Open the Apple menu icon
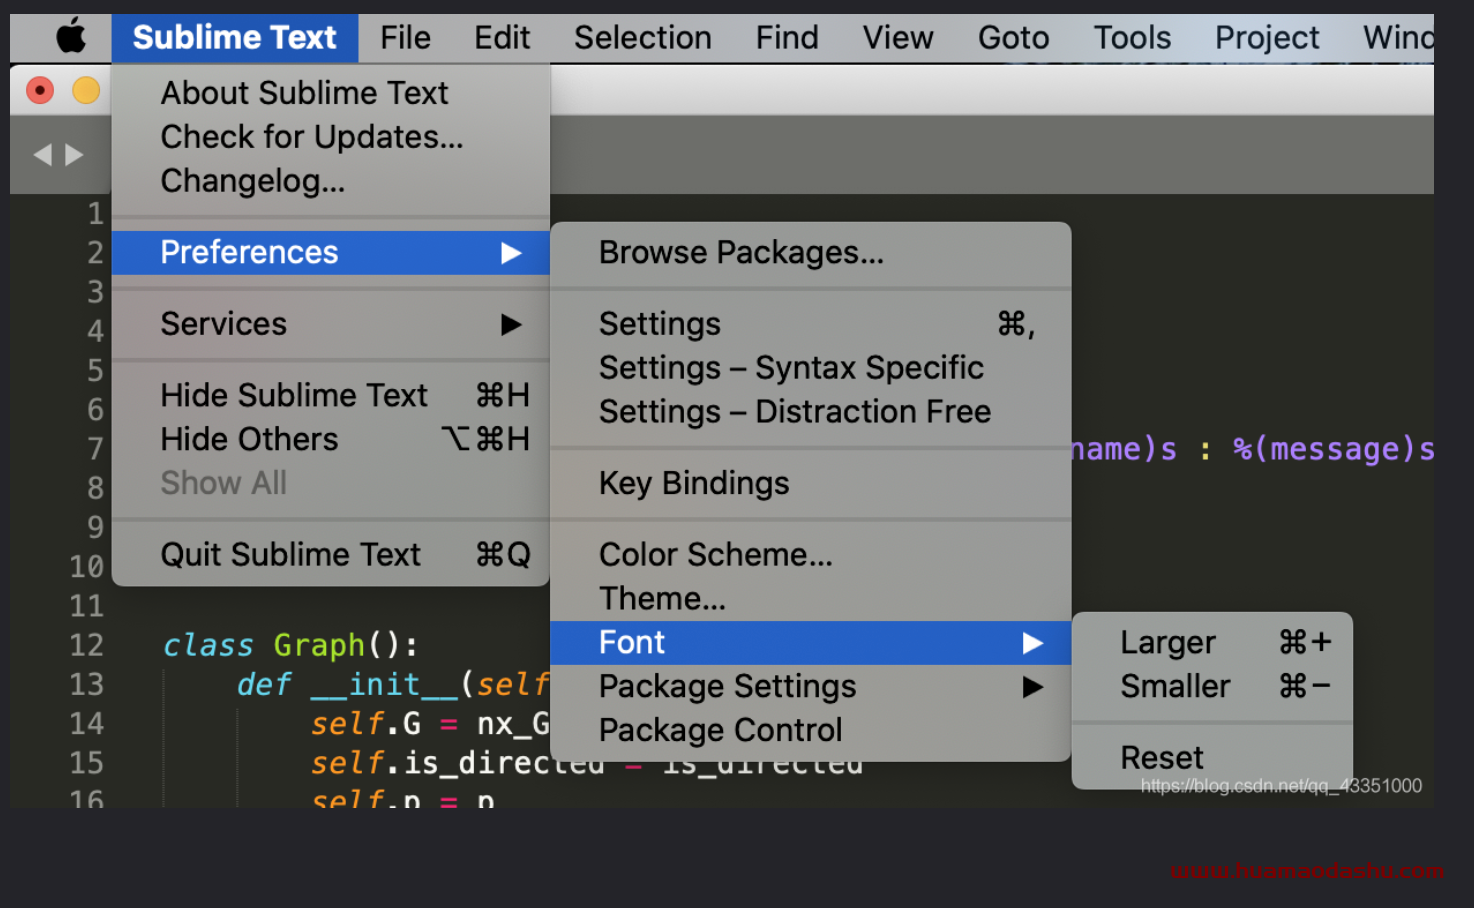 click(70, 38)
